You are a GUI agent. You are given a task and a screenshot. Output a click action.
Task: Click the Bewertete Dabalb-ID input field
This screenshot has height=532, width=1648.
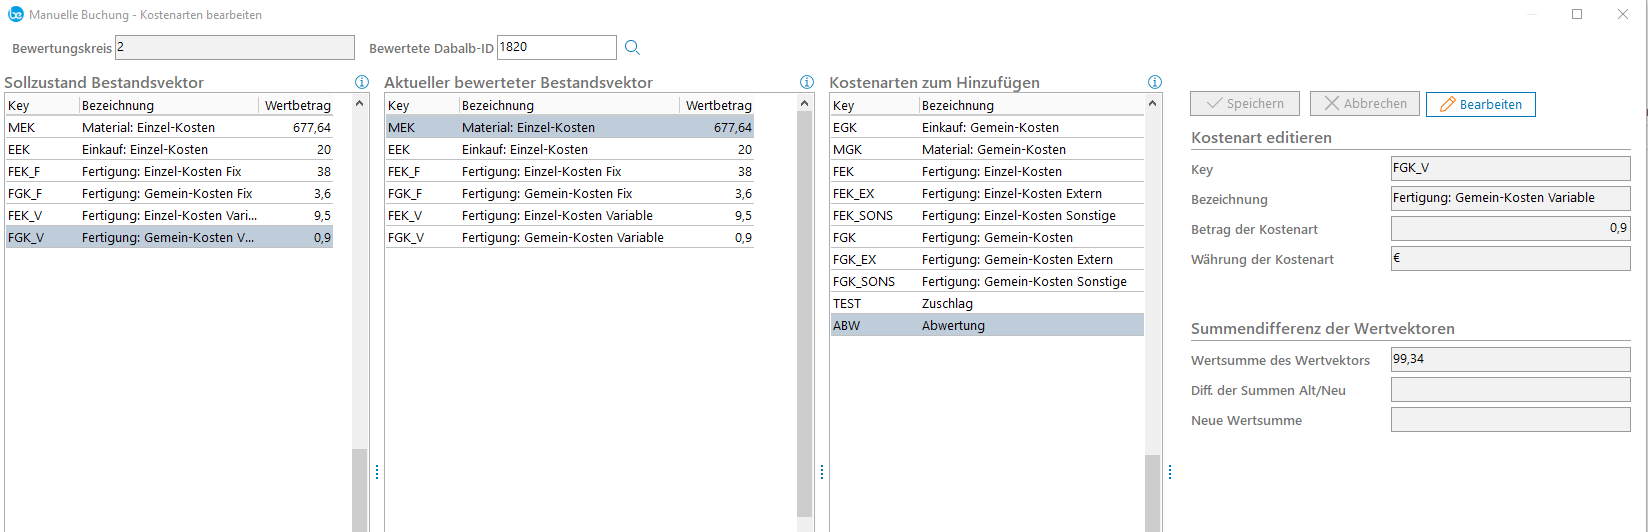pyautogui.click(x=556, y=47)
